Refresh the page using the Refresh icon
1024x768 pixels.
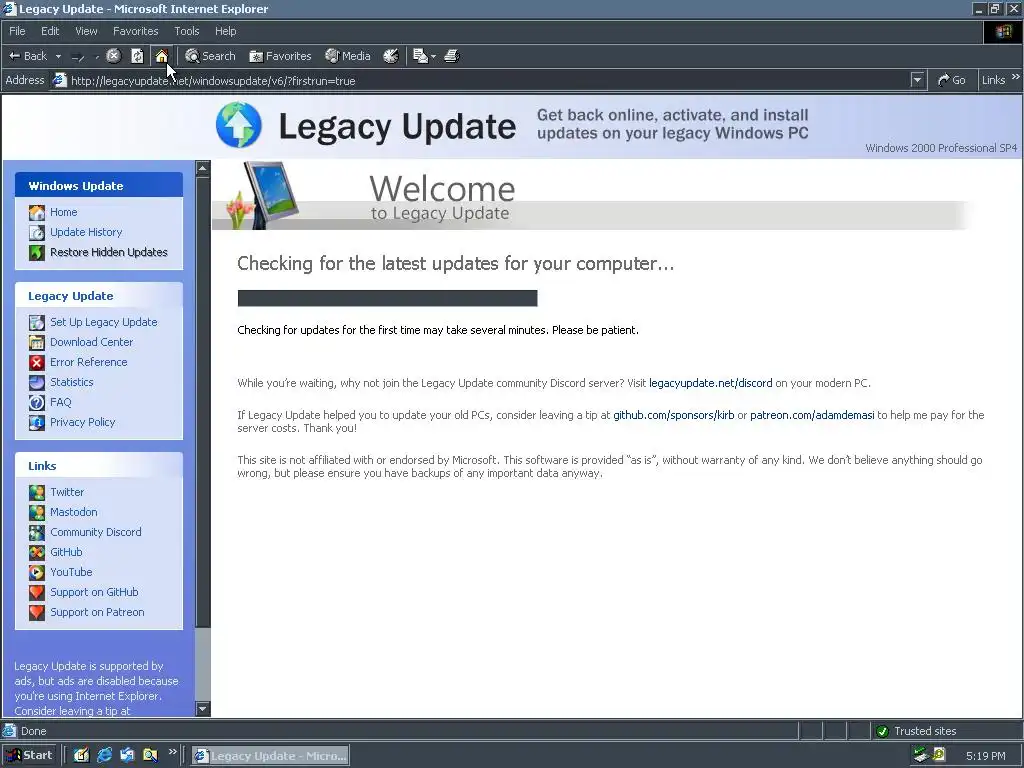[137, 56]
